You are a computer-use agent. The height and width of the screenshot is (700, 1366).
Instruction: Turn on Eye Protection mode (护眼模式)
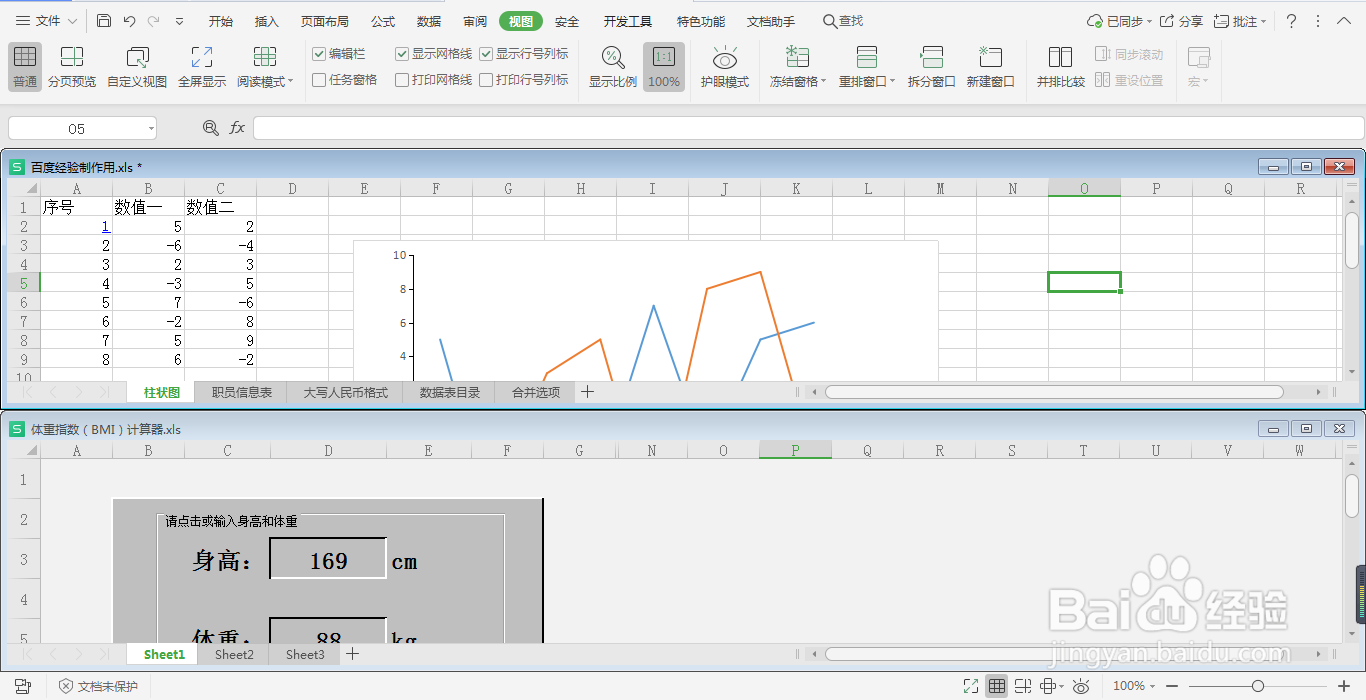[x=725, y=66]
